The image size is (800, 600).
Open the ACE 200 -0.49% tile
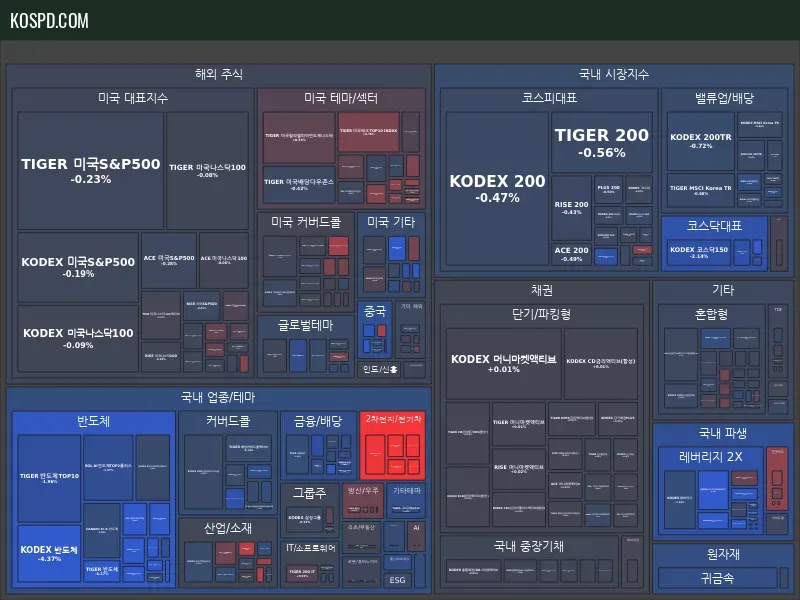point(571,254)
